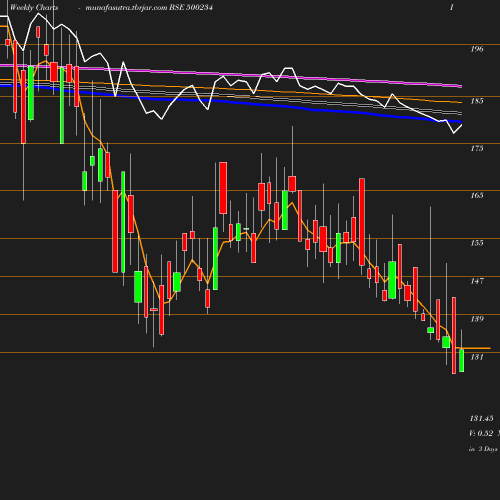Click the 175 price axis label

coord(477,148)
